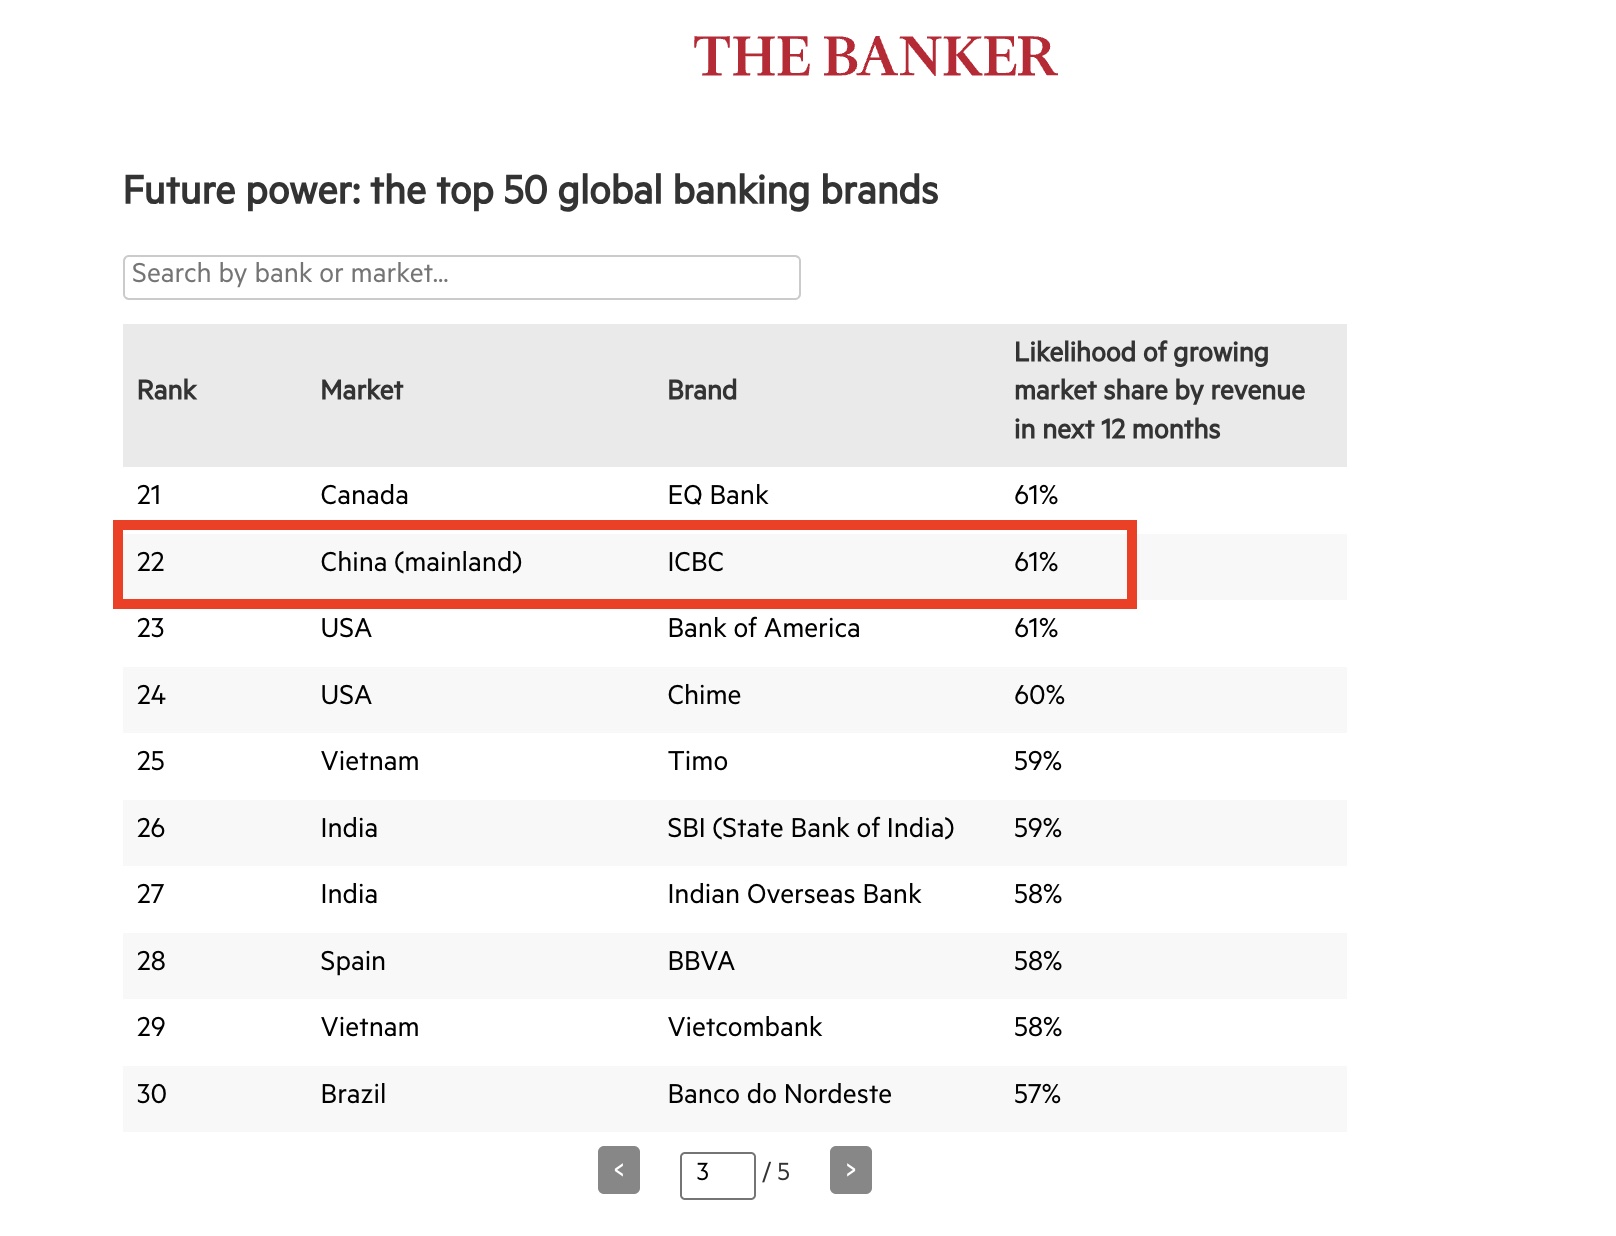Click SBI (State Bank of India) cell
1616x1236 pixels.
point(811,828)
